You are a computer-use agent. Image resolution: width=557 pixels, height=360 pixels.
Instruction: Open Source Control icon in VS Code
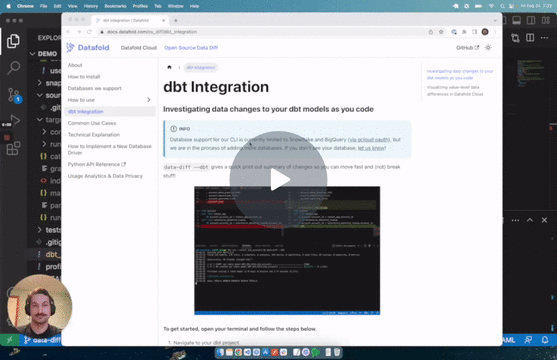14,96
